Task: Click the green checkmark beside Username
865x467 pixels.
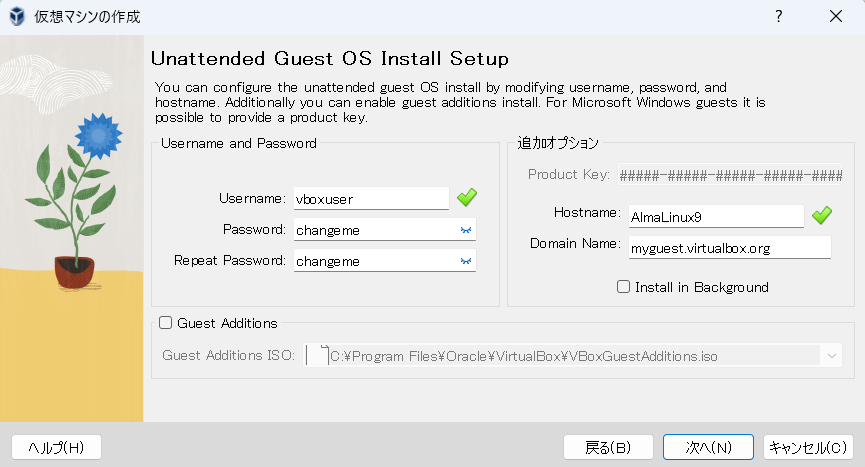Action: tap(467, 198)
